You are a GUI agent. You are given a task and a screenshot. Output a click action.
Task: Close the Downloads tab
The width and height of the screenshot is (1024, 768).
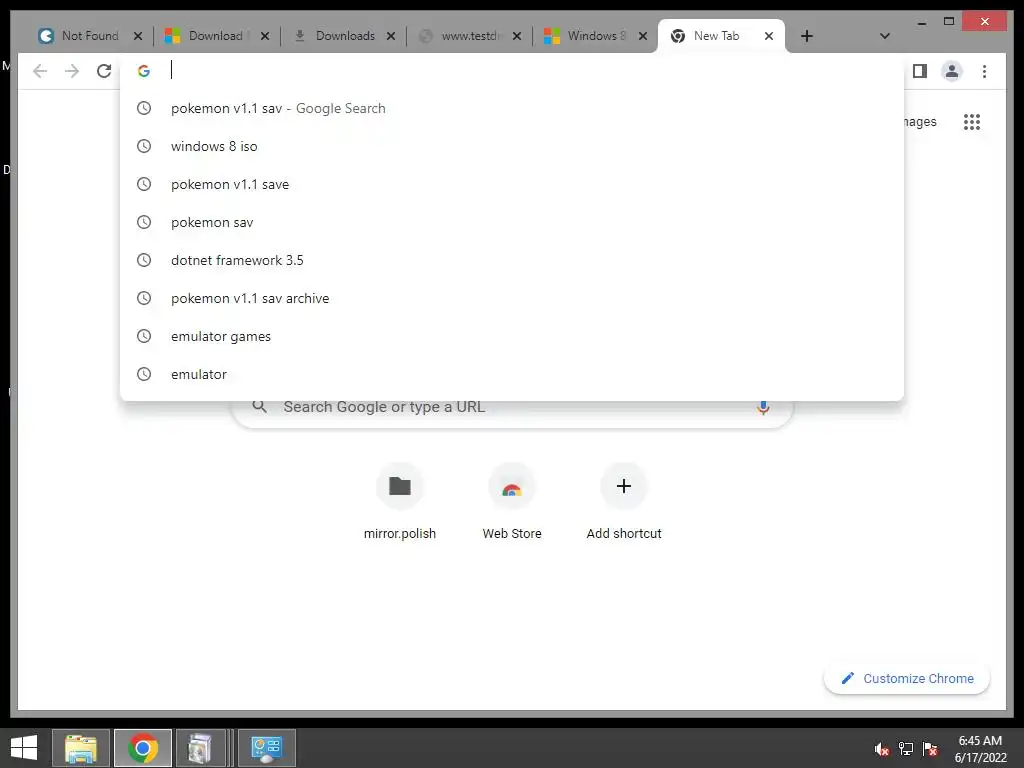391,36
